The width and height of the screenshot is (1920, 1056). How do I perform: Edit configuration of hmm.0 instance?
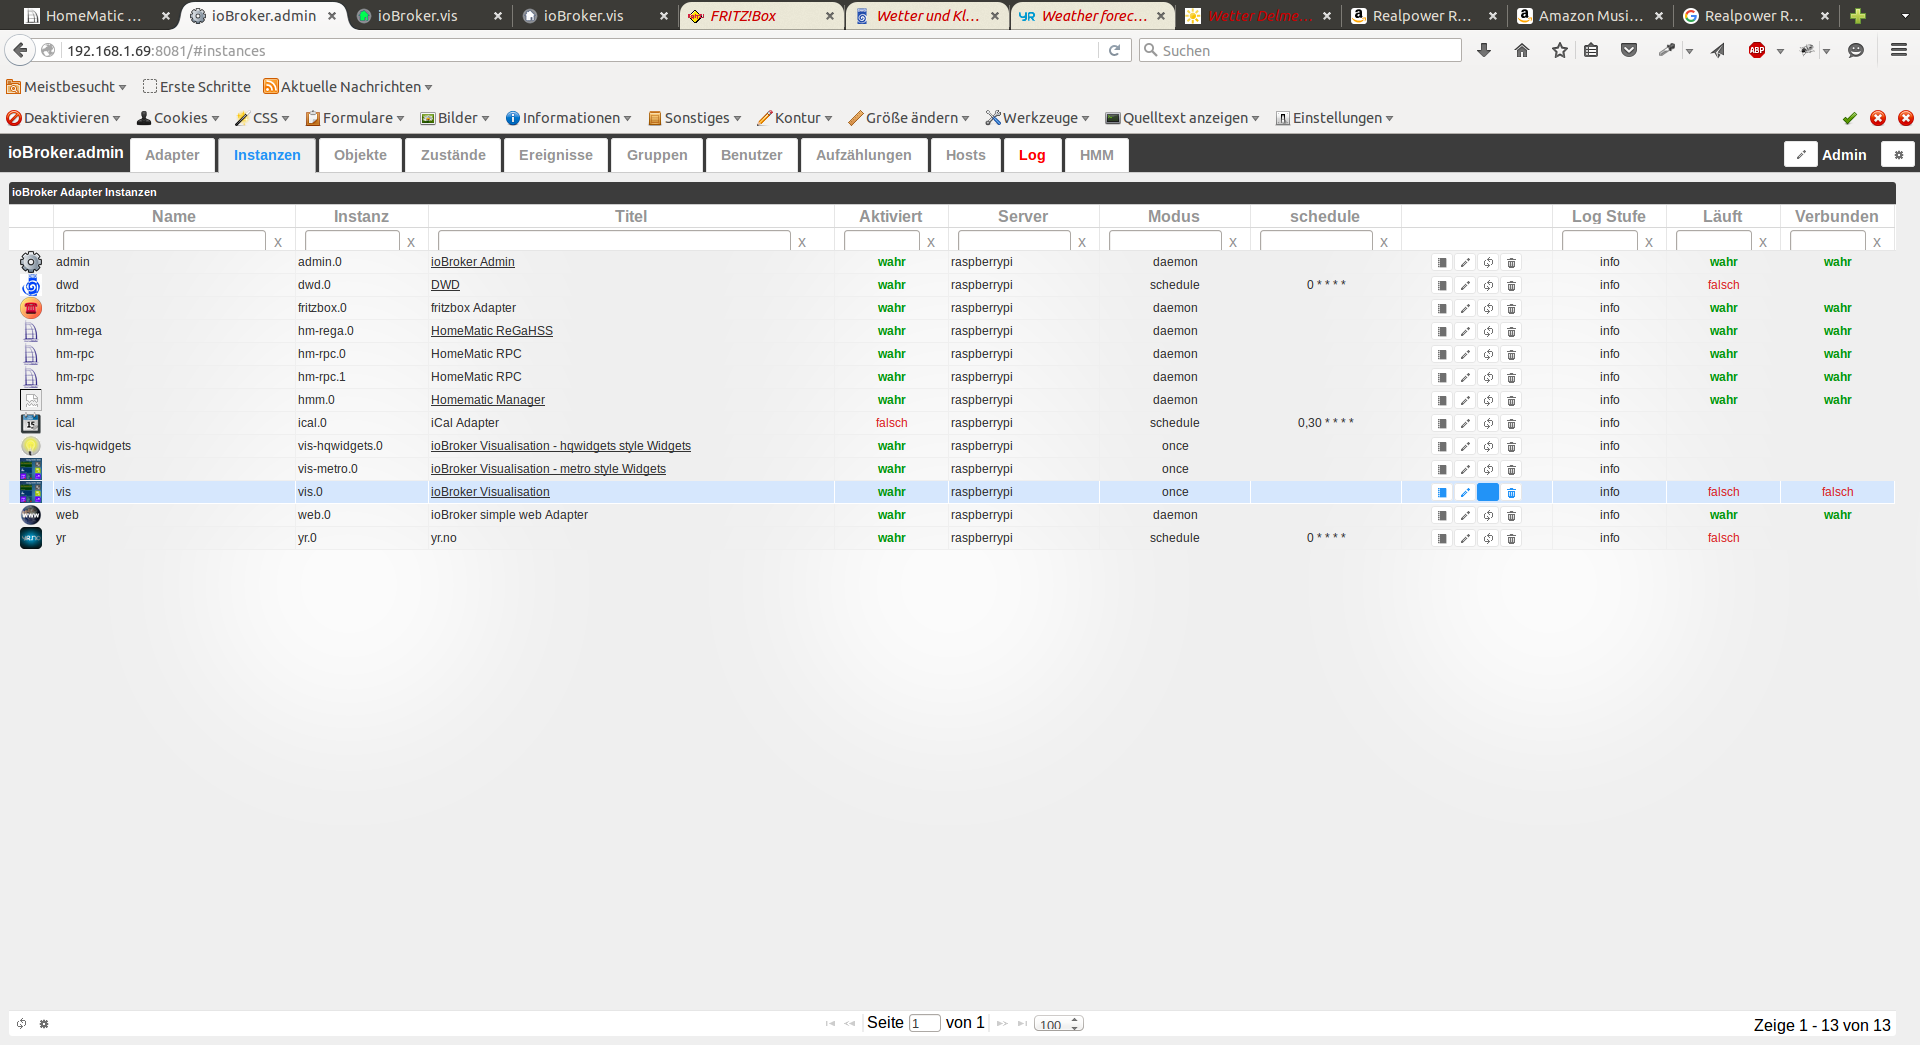[x=1465, y=400]
